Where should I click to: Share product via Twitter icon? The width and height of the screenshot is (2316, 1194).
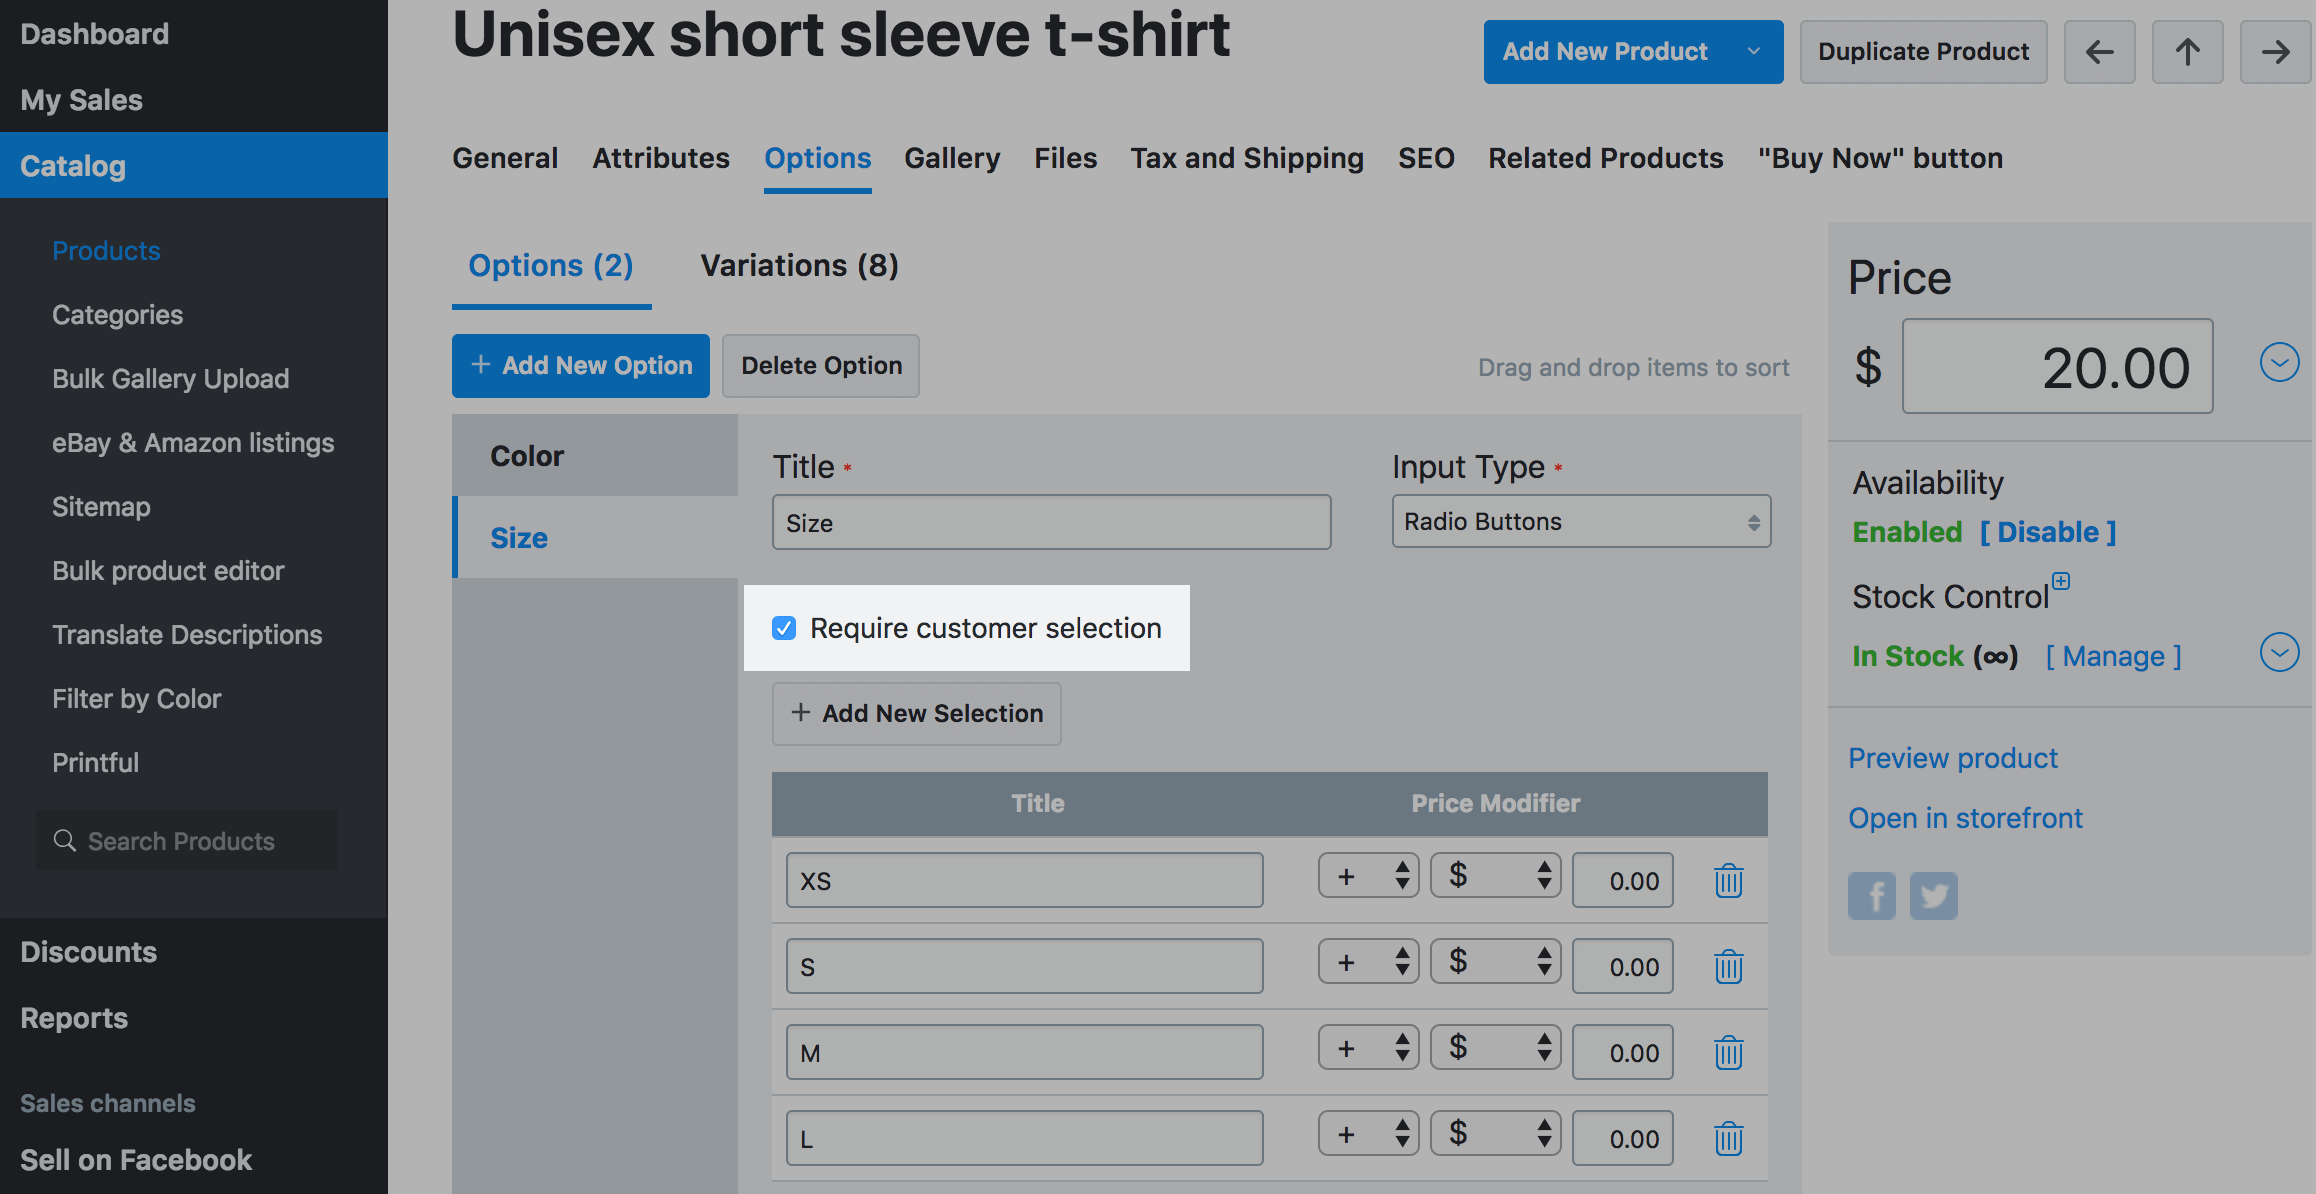1933,895
